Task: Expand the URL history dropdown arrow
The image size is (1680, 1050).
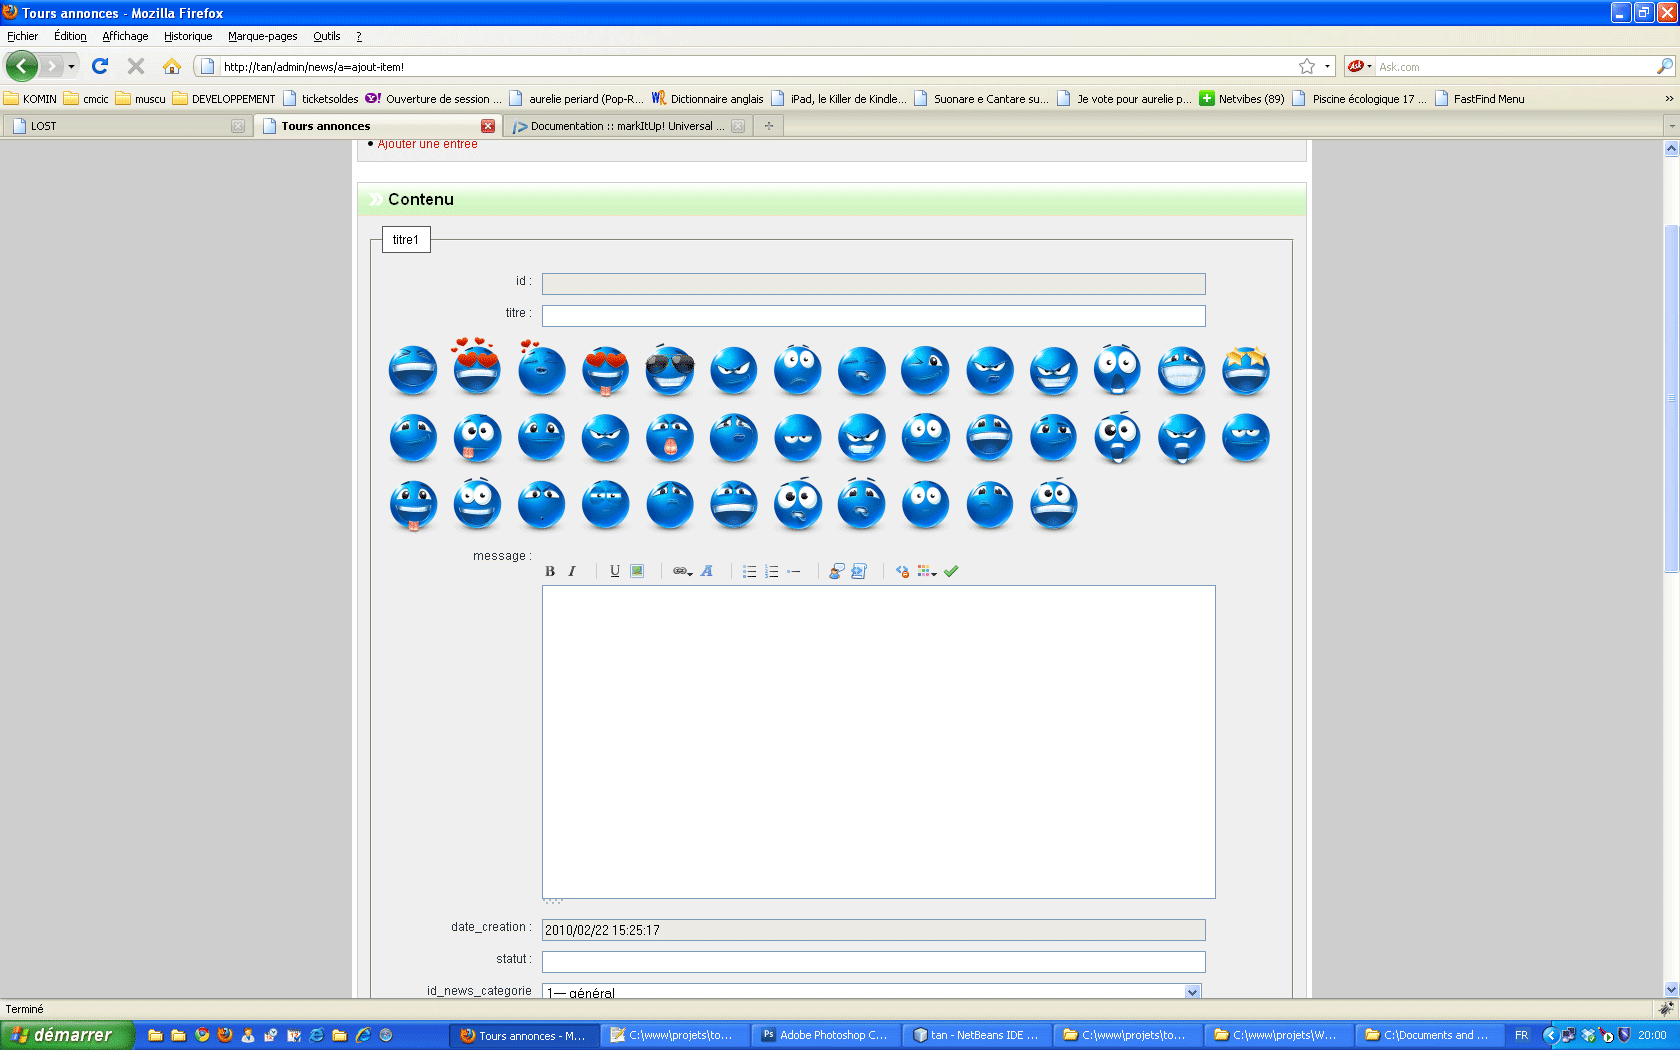Action: [x=1328, y=66]
